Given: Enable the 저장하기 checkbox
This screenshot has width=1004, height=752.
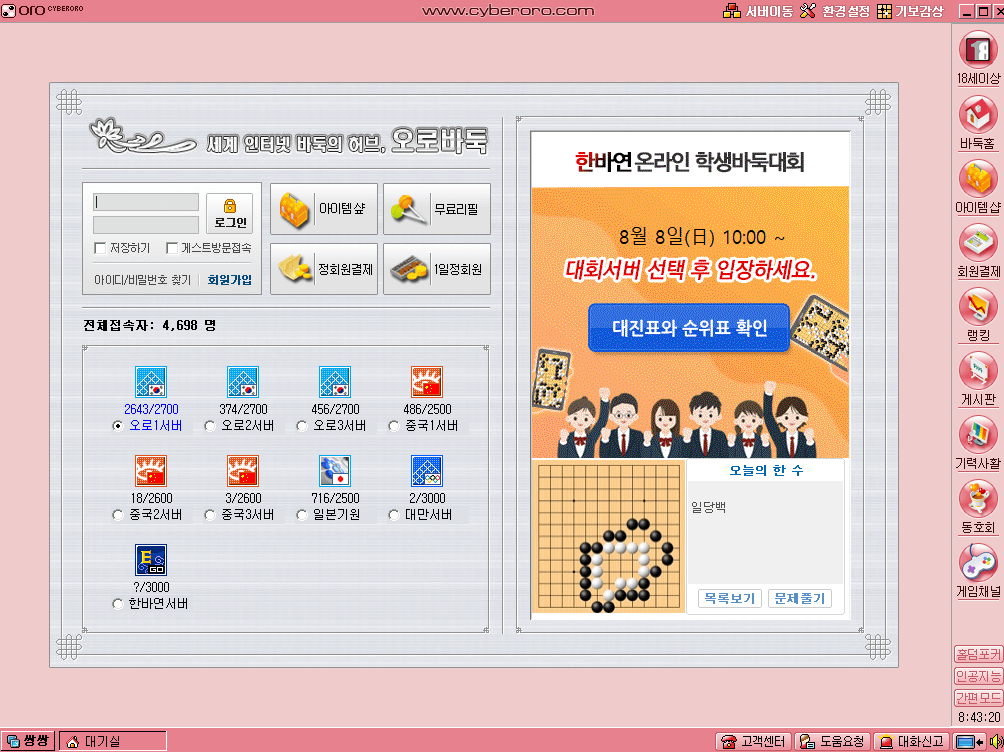Looking at the screenshot, I should point(100,247).
